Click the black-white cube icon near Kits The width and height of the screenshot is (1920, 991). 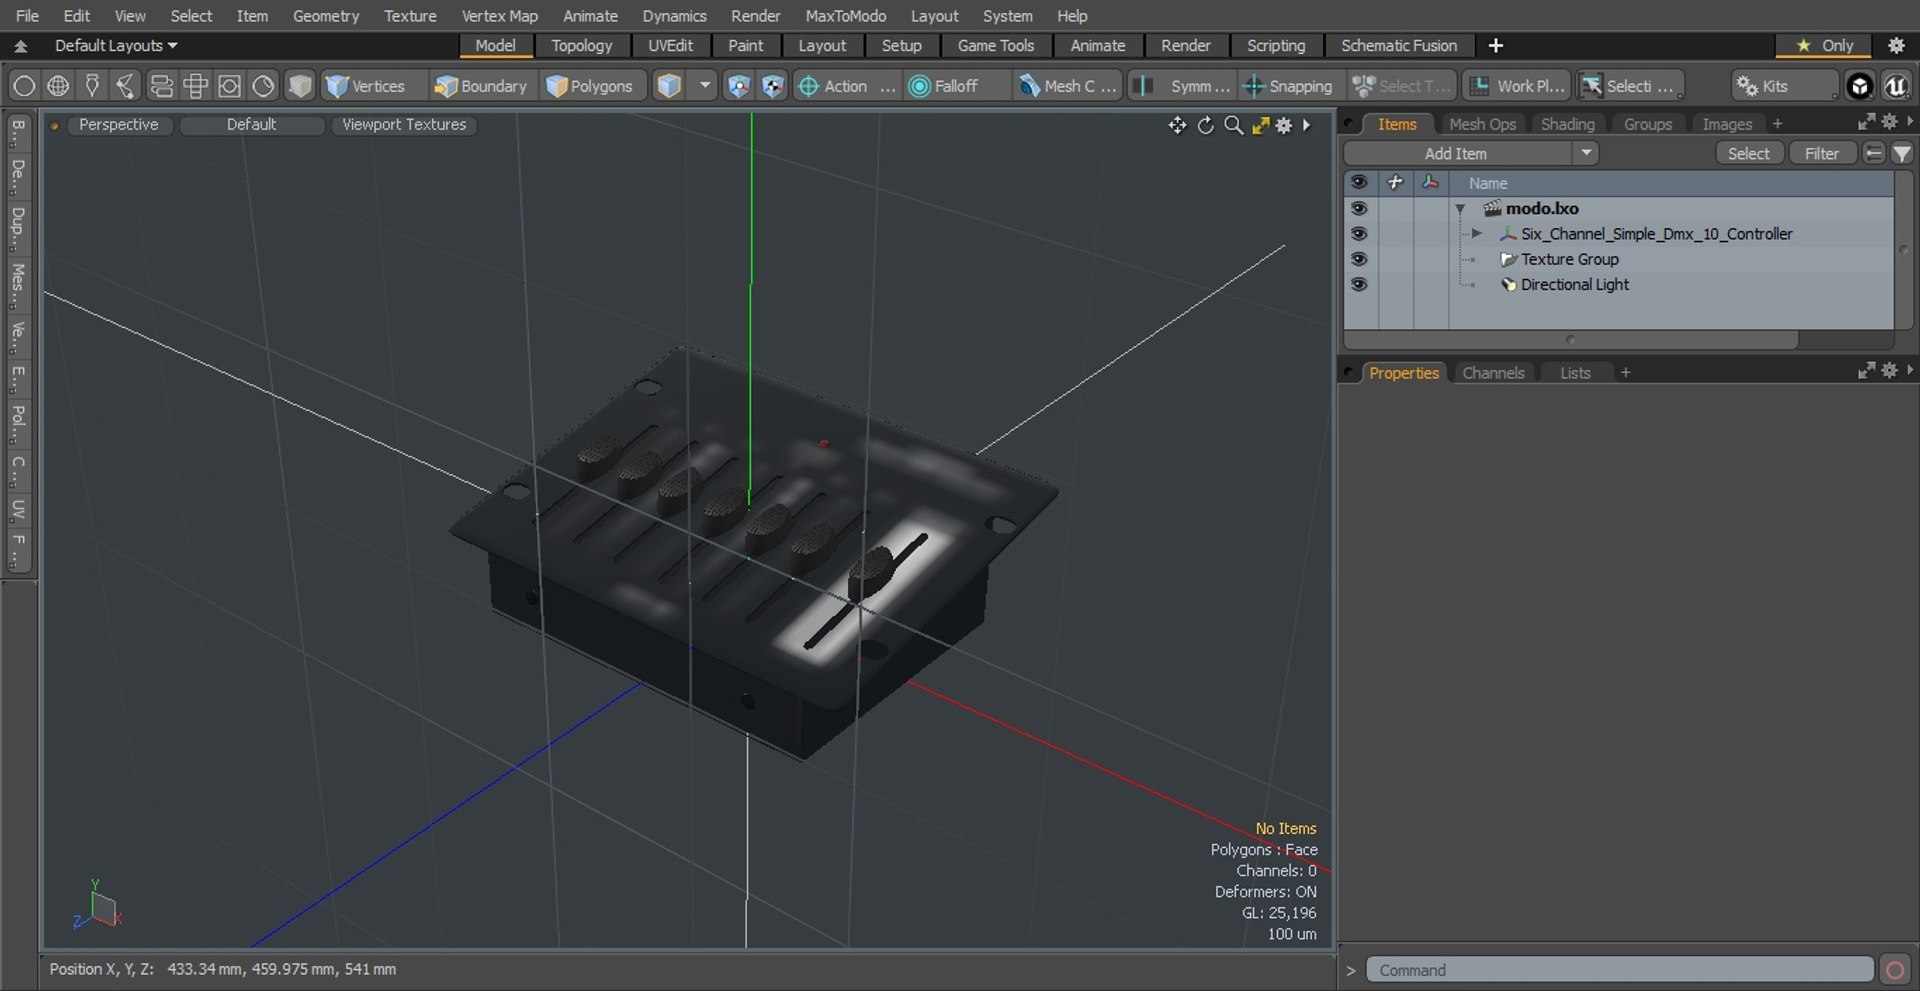pos(1859,86)
